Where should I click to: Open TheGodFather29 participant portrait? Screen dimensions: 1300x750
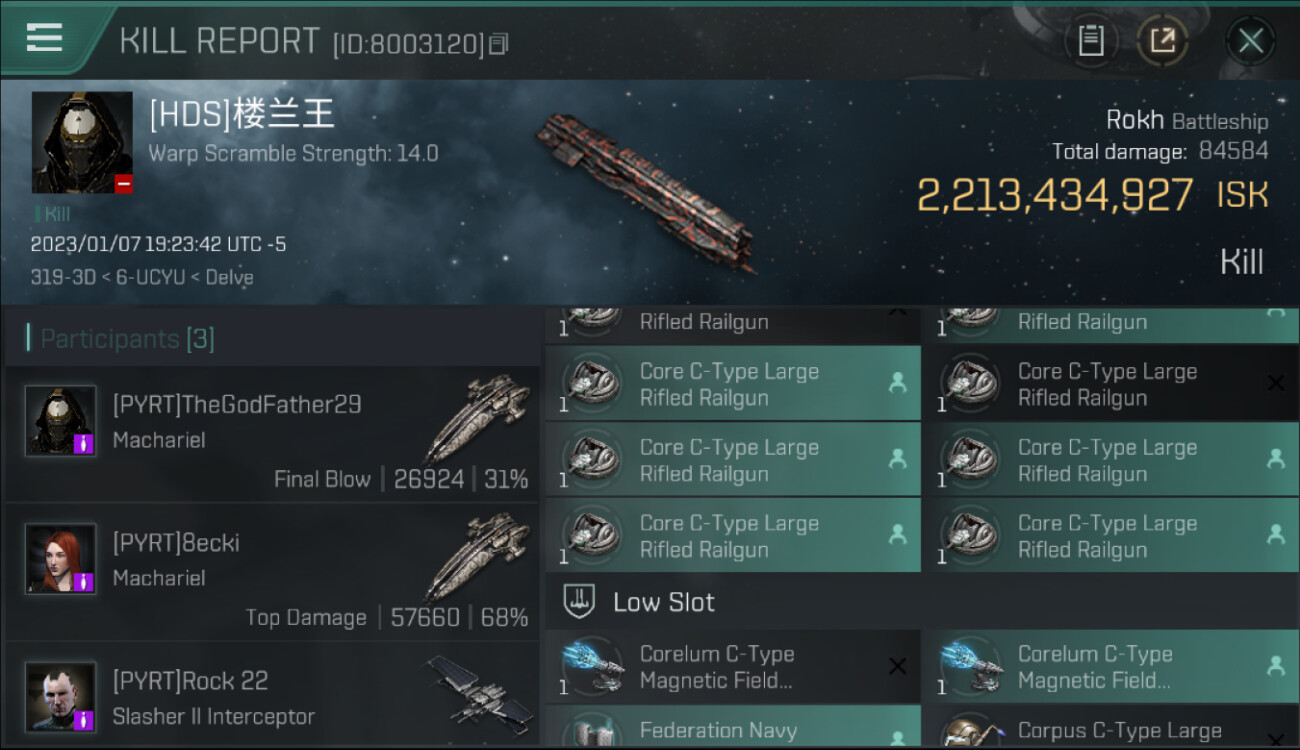click(x=61, y=420)
